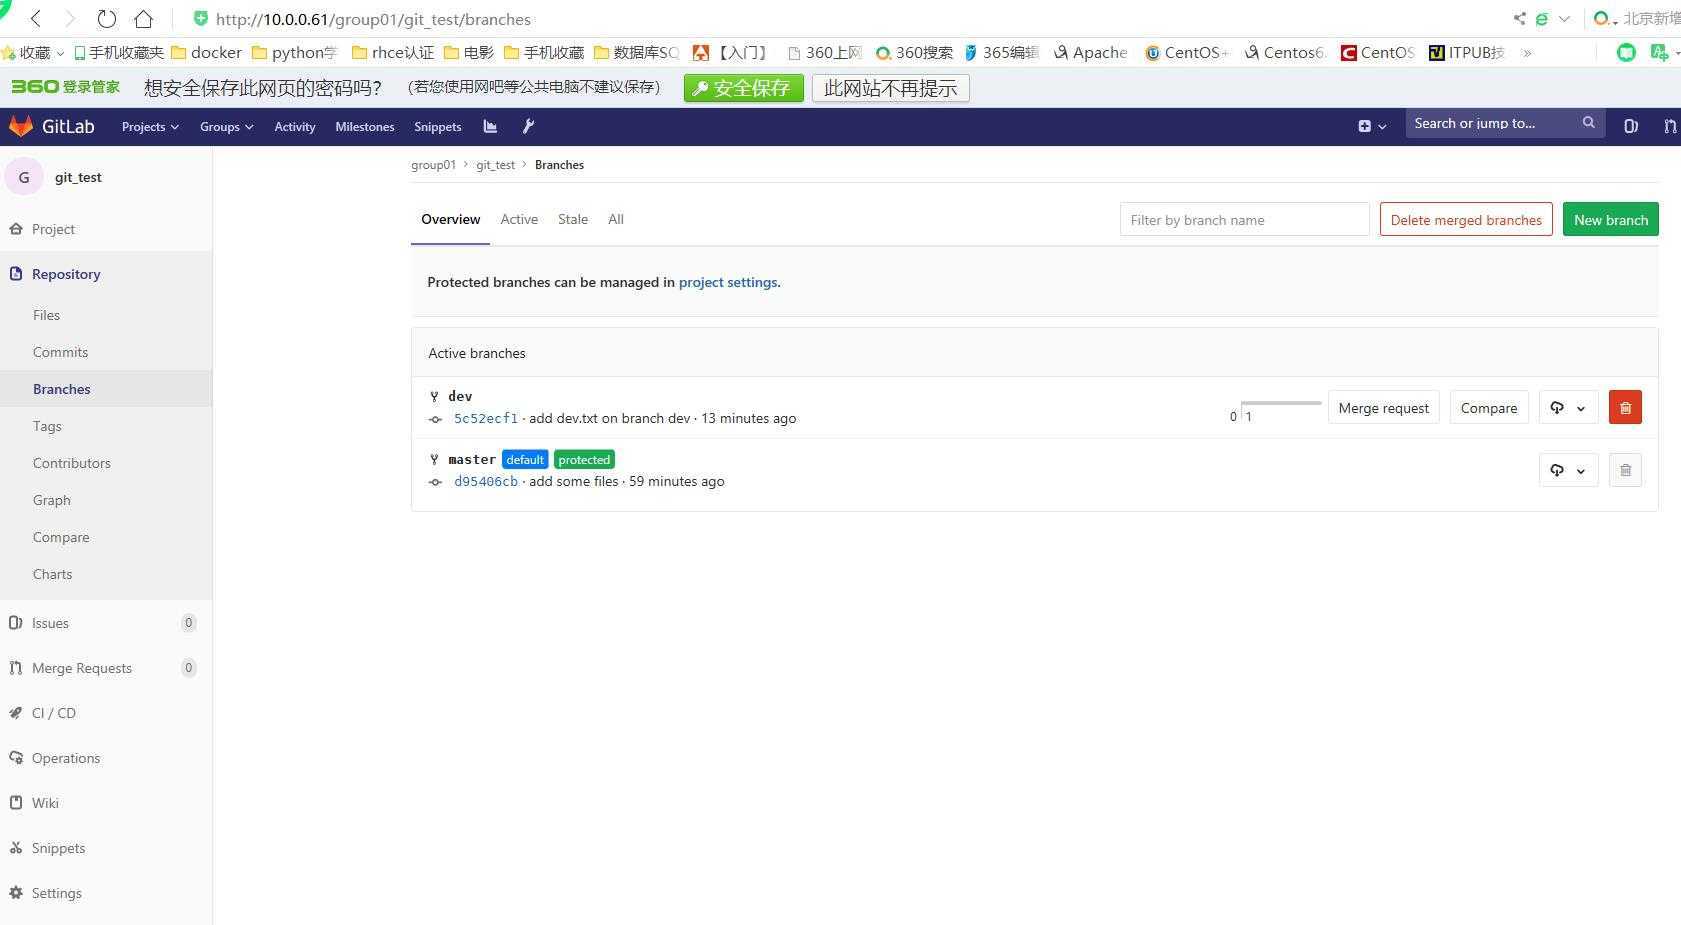The width and height of the screenshot is (1681, 925).
Task: Go to group01 in the breadcrumb
Action: (433, 165)
